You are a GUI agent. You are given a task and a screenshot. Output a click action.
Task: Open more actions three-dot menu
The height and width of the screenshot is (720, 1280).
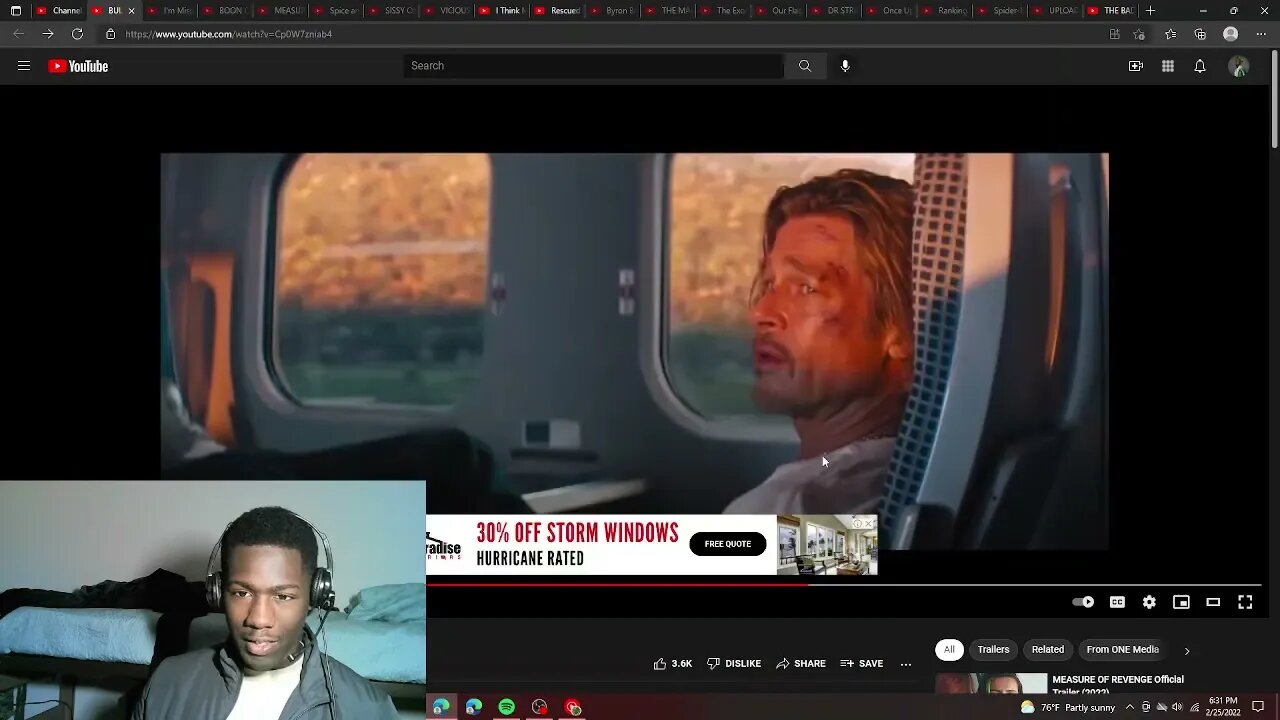[x=906, y=663]
